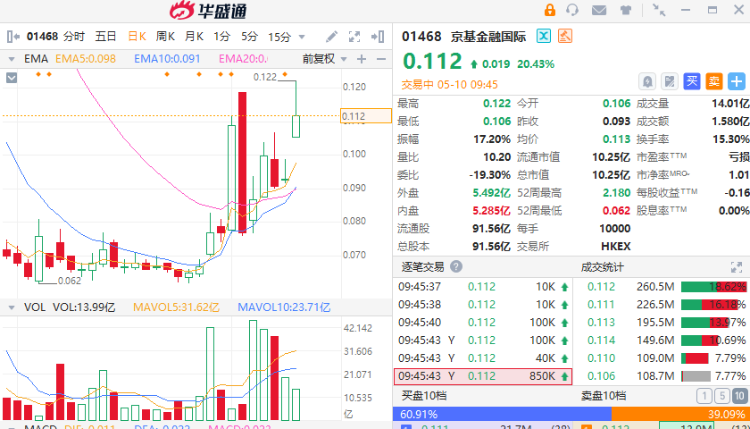The height and width of the screenshot is (429, 750).
Task: Select the highlighted 850K trade row
Action: pos(483,376)
